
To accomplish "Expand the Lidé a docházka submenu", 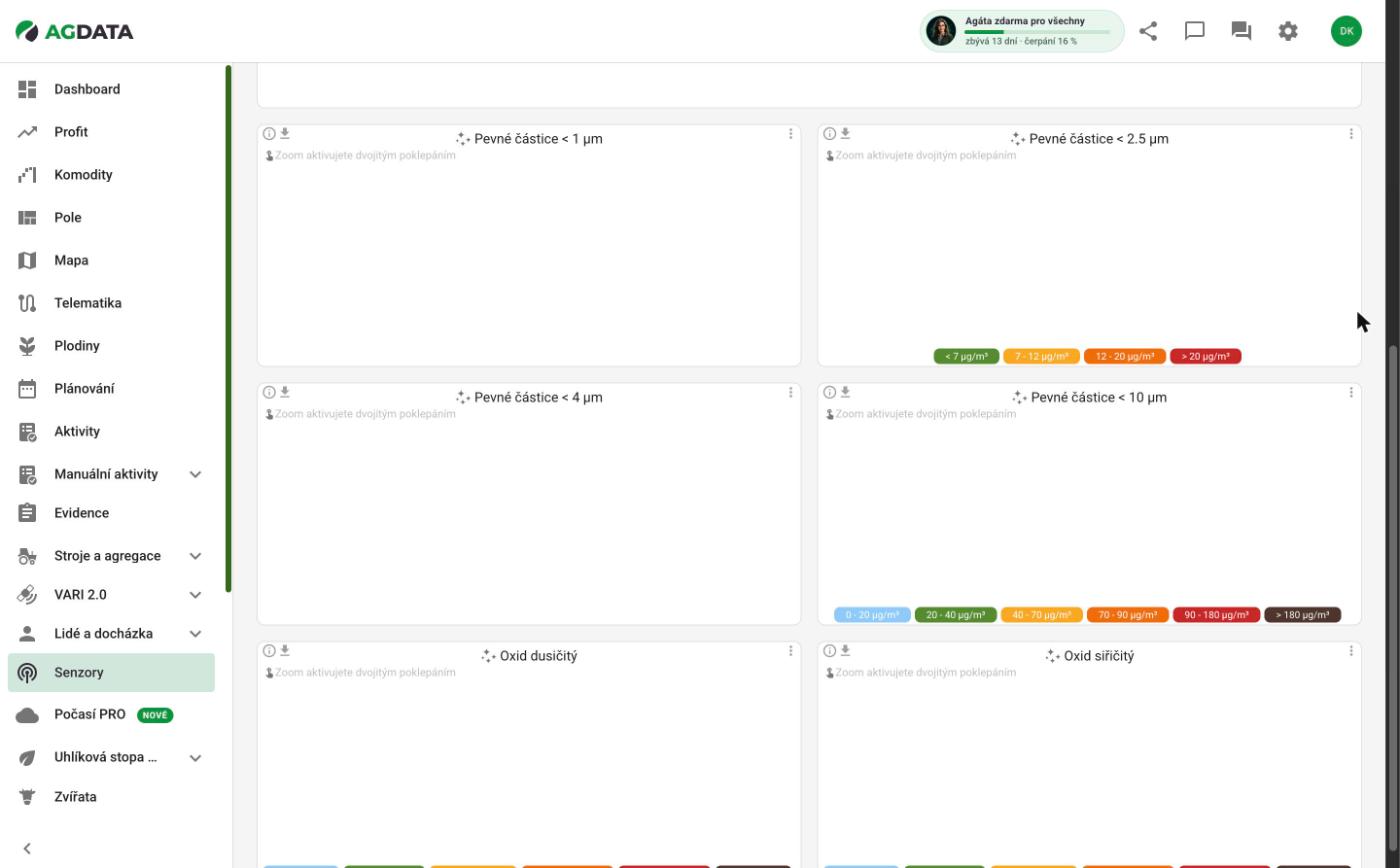I will [196, 634].
